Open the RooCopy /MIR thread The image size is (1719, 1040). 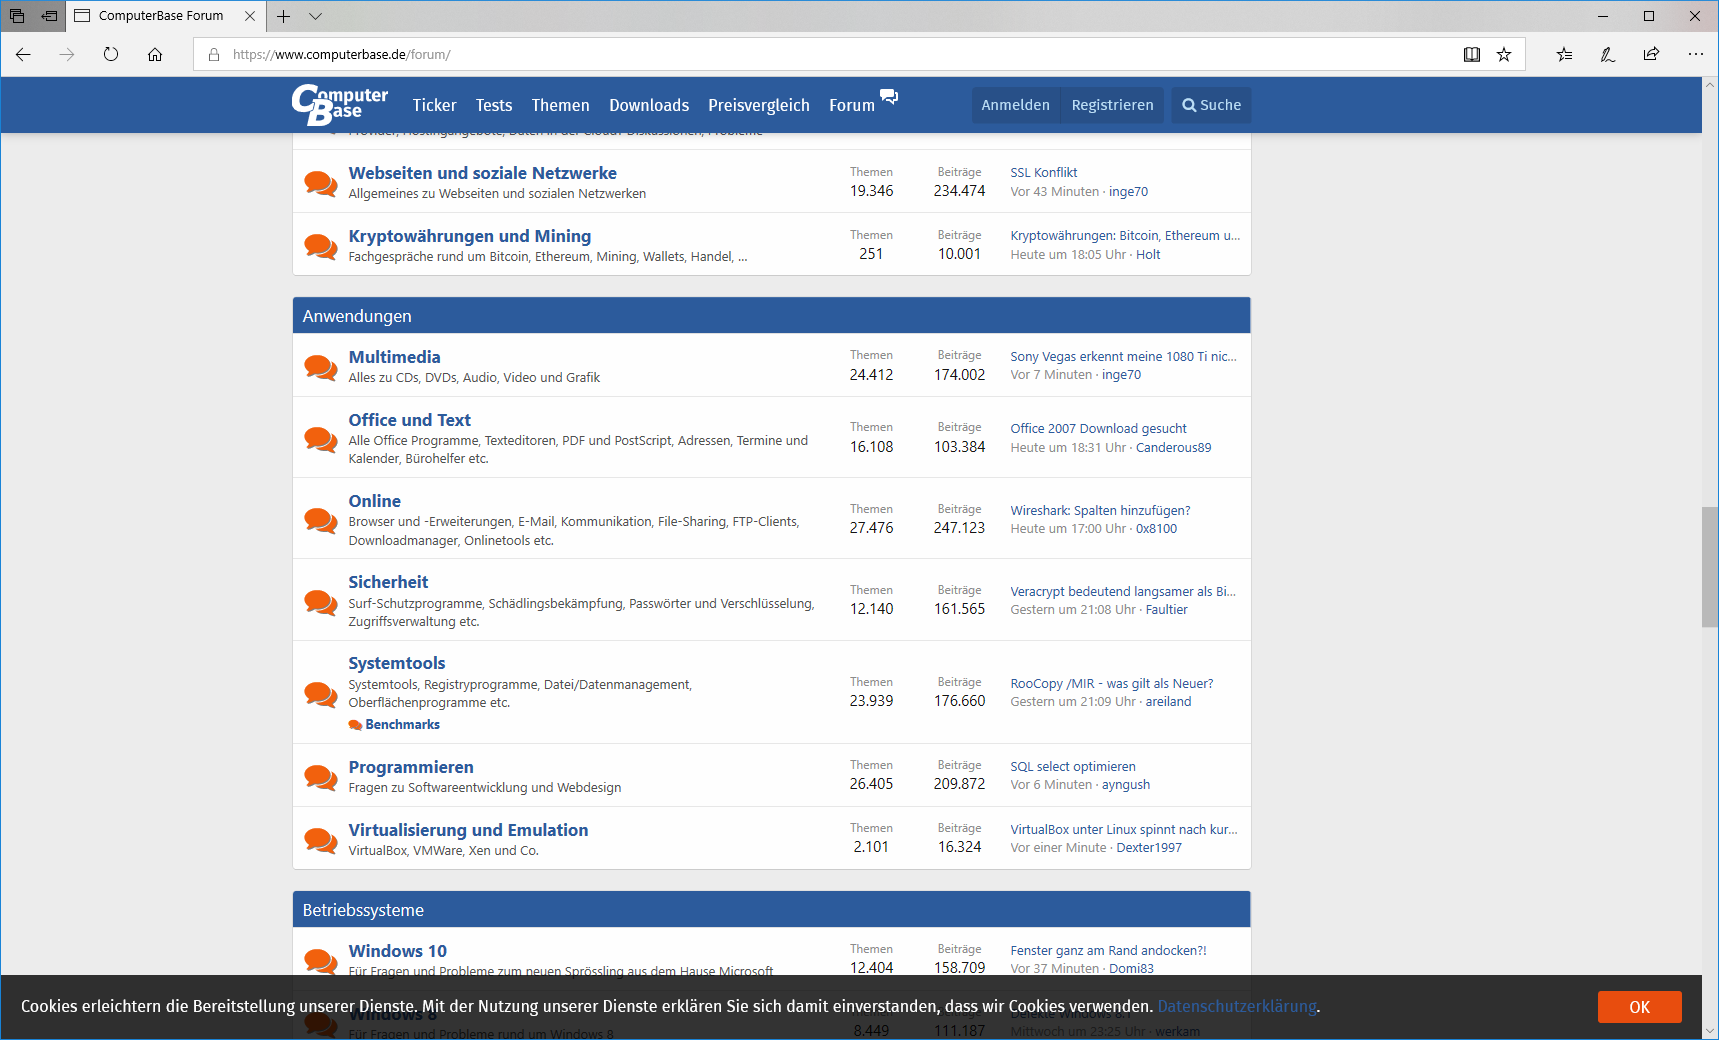[x=1111, y=684]
